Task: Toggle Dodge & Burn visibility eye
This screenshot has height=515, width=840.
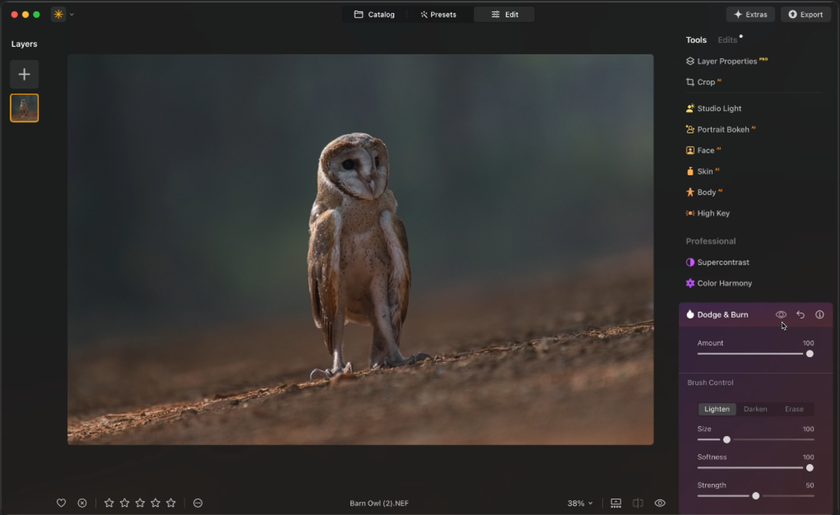Action: (x=781, y=315)
